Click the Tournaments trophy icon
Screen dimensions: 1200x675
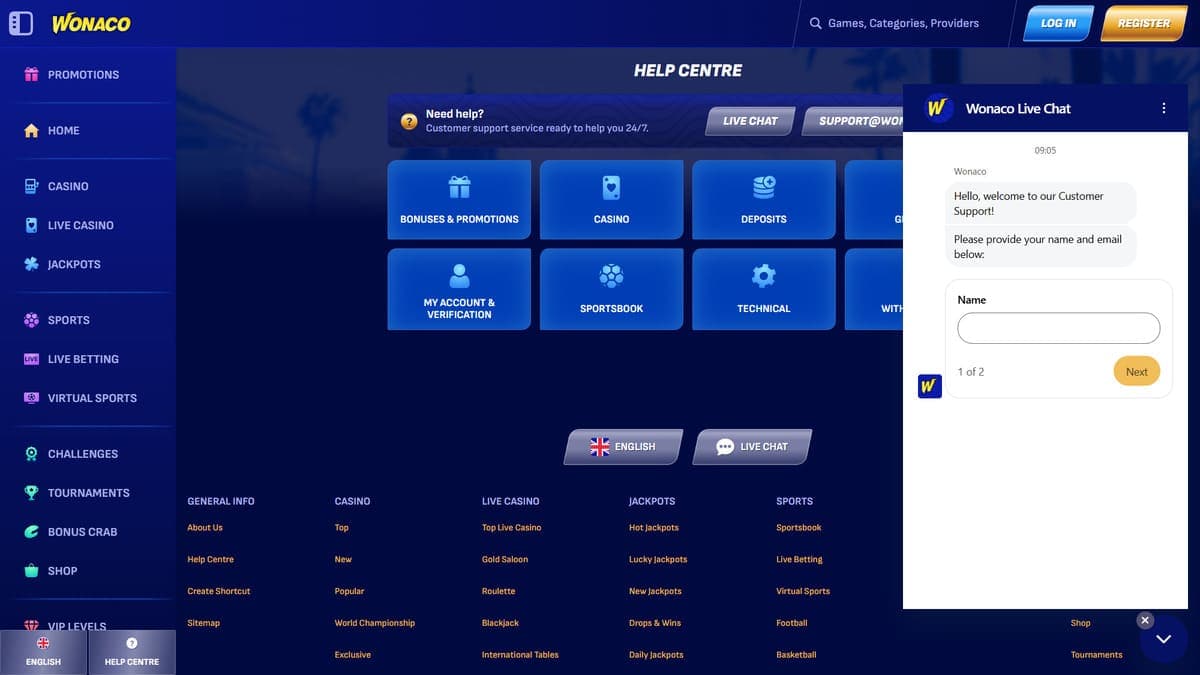(31, 493)
